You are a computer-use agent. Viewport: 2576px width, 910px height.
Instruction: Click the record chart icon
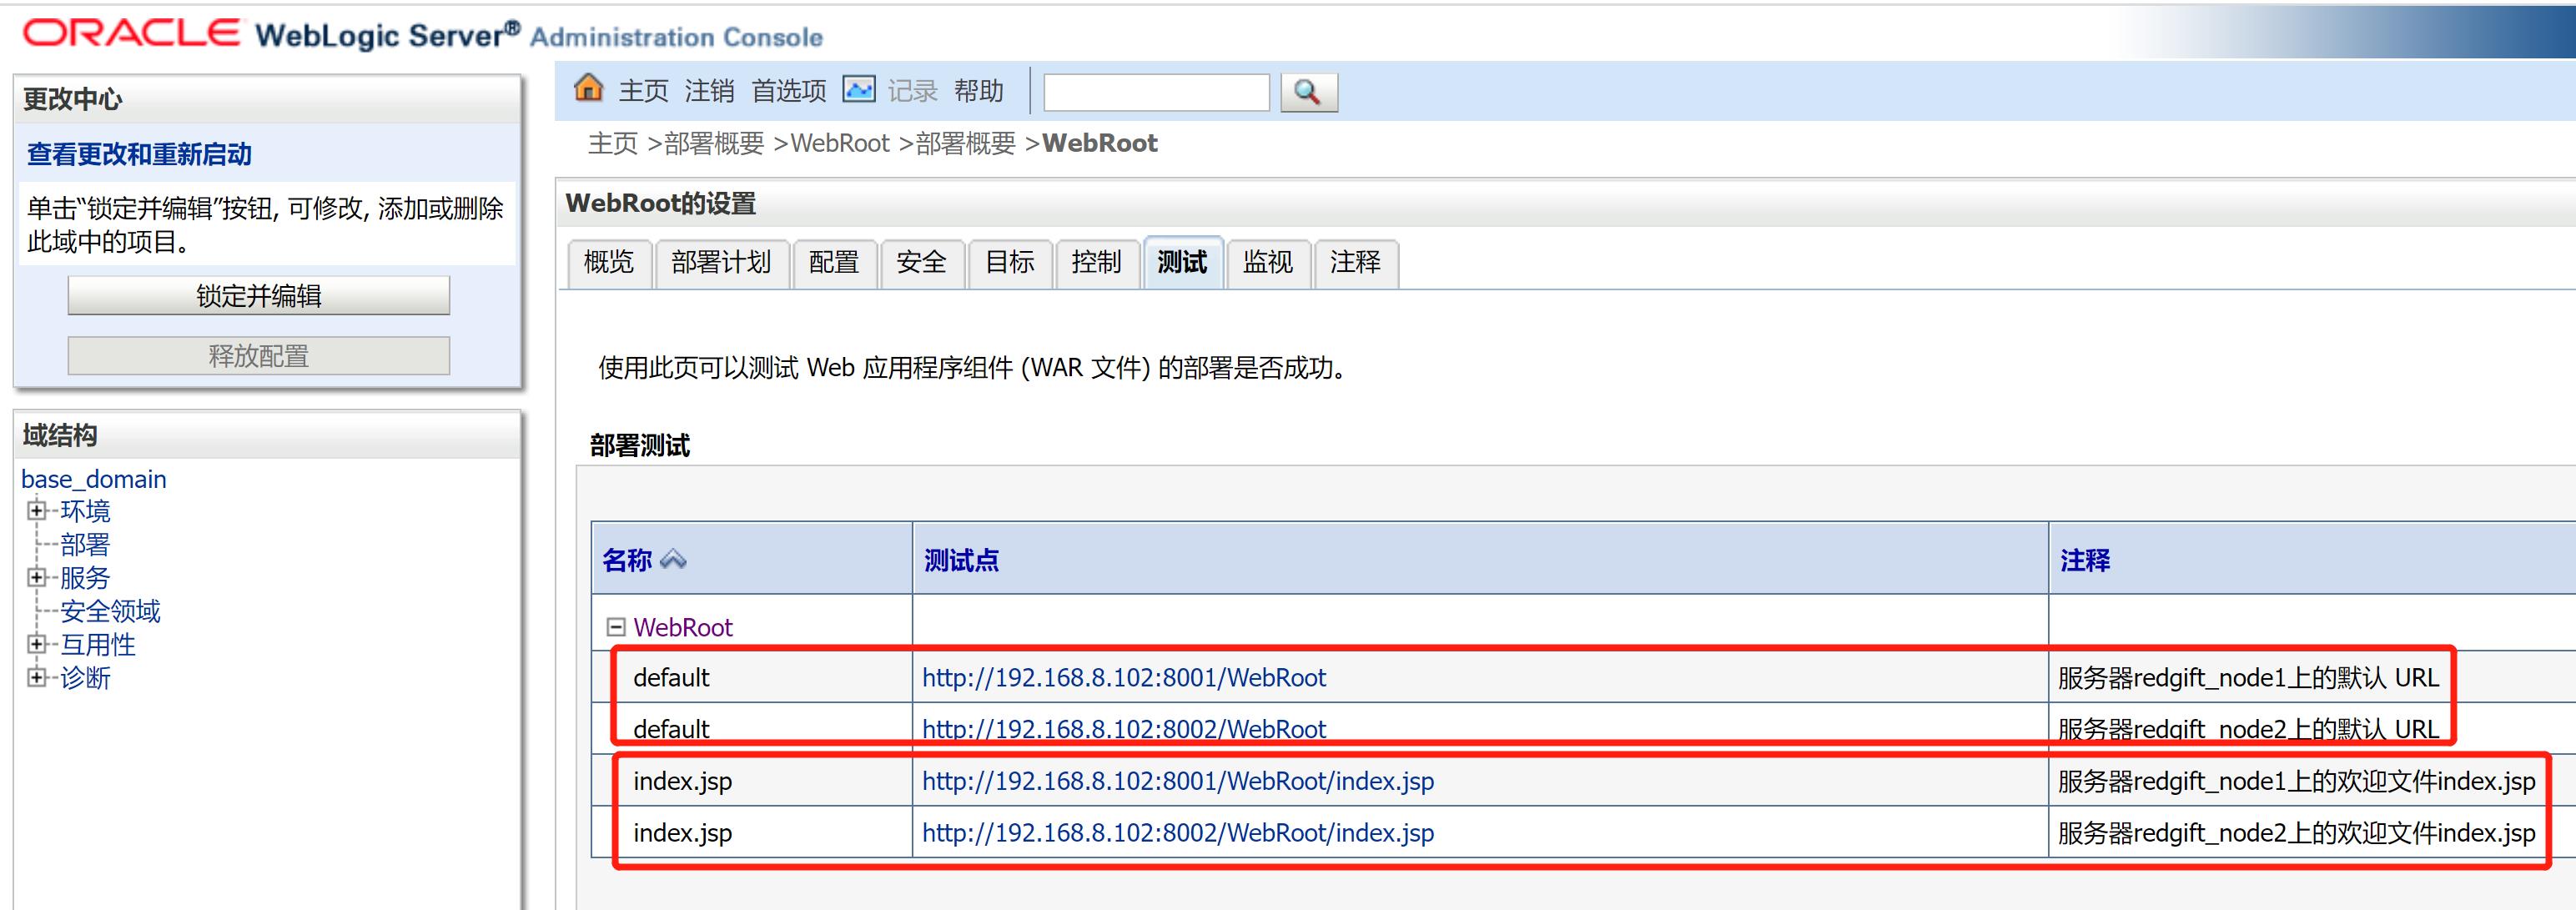tap(859, 89)
